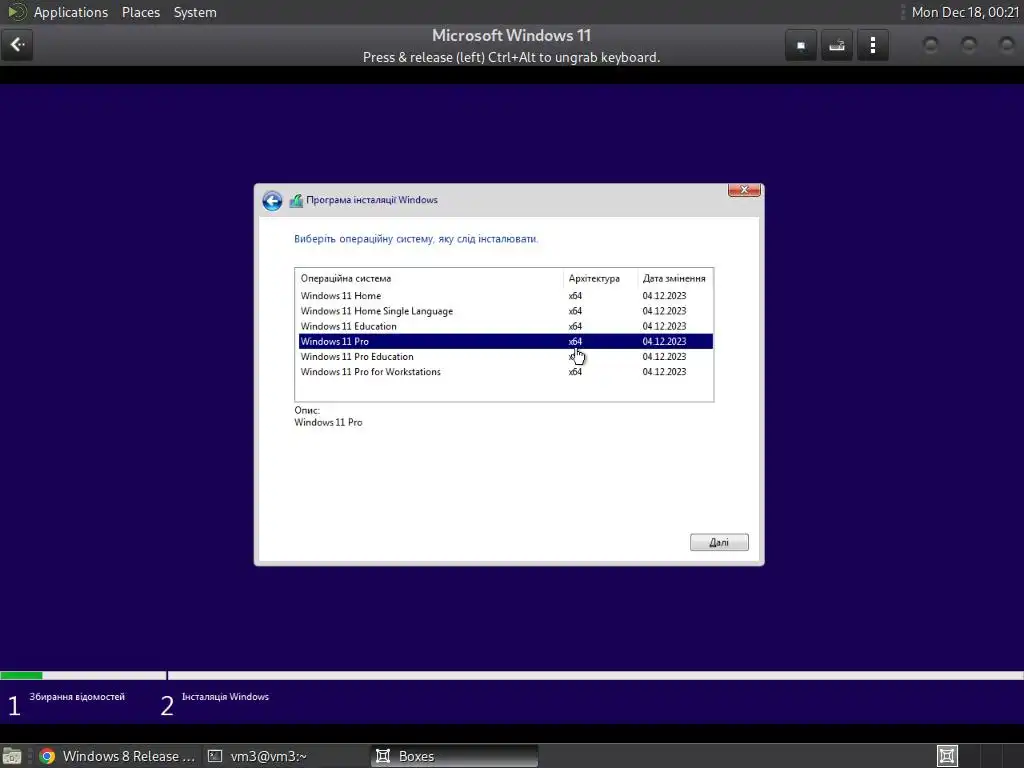Switch to Boxes taskbar item
This screenshot has width=1024, height=768.
click(x=455, y=756)
